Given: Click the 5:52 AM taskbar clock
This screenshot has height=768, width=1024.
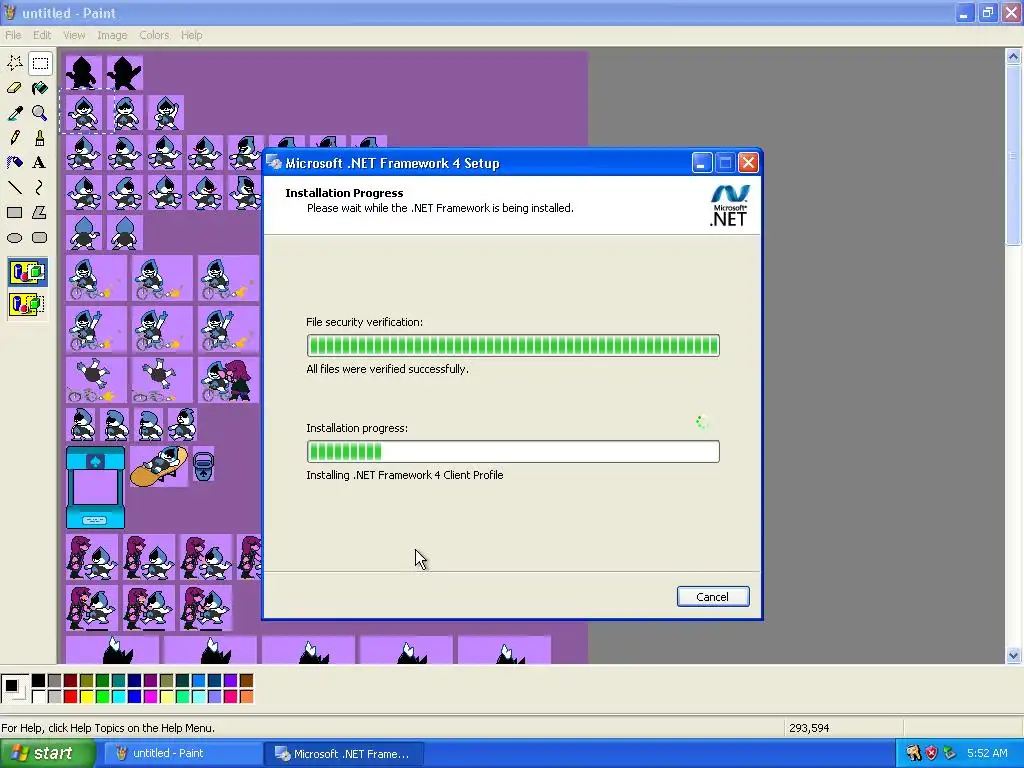Looking at the screenshot, I should point(987,754).
